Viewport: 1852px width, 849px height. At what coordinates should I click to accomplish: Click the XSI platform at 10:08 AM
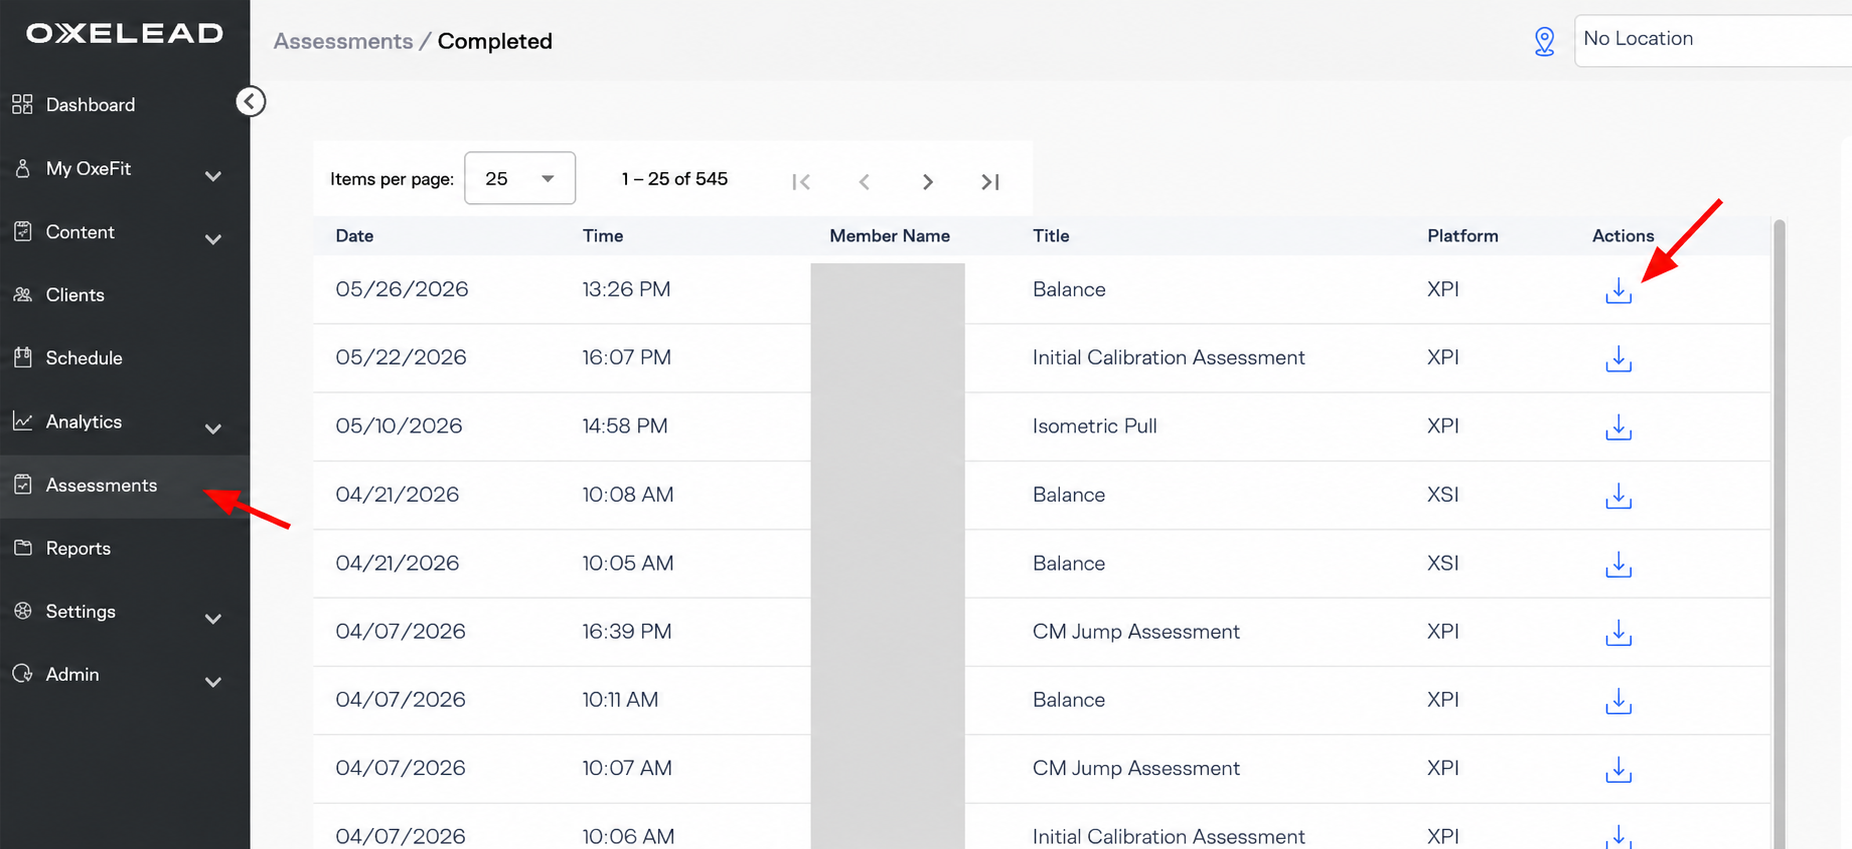point(1443,494)
